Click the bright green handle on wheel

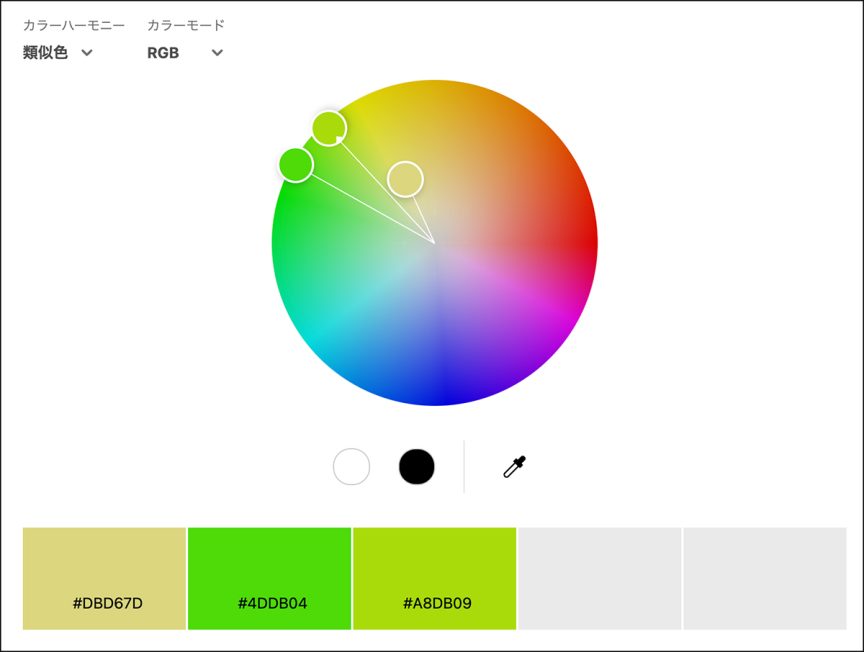[x=295, y=164]
